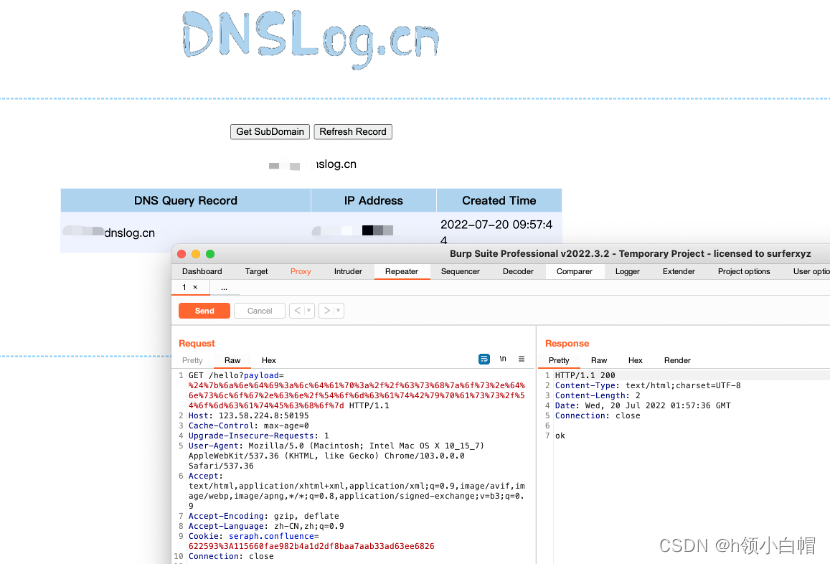
Task: Click the green maximize button of Burp Suite
Action: [210, 254]
